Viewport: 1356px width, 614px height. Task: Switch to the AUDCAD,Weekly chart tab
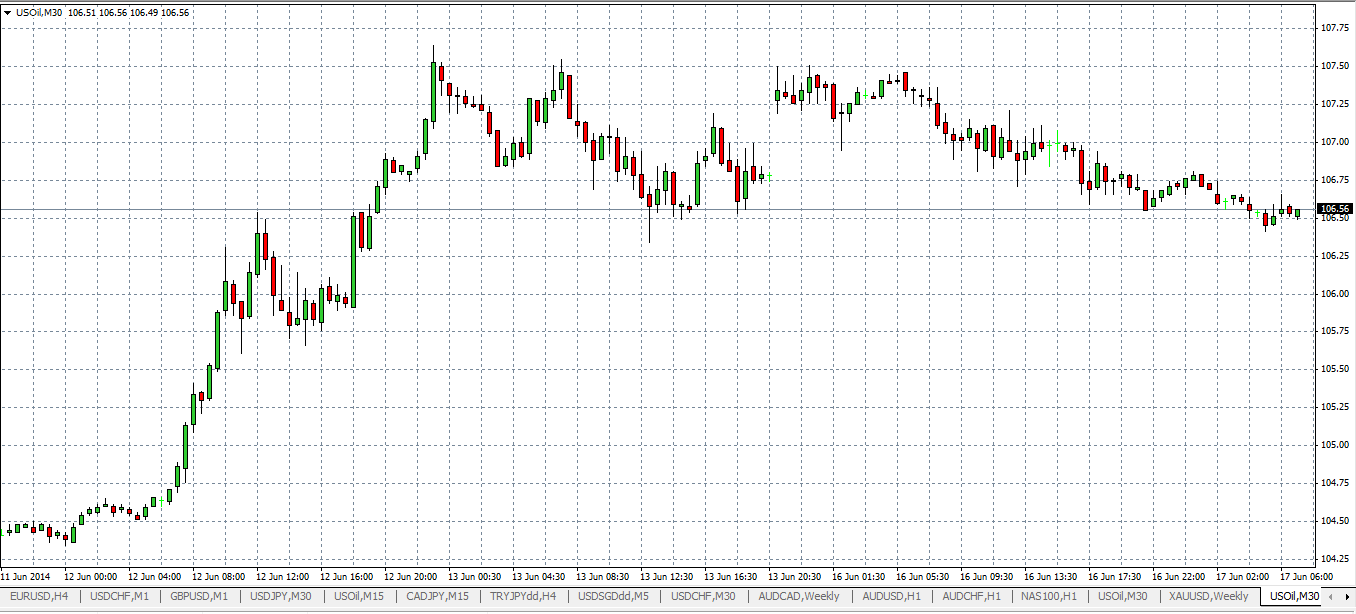799,596
